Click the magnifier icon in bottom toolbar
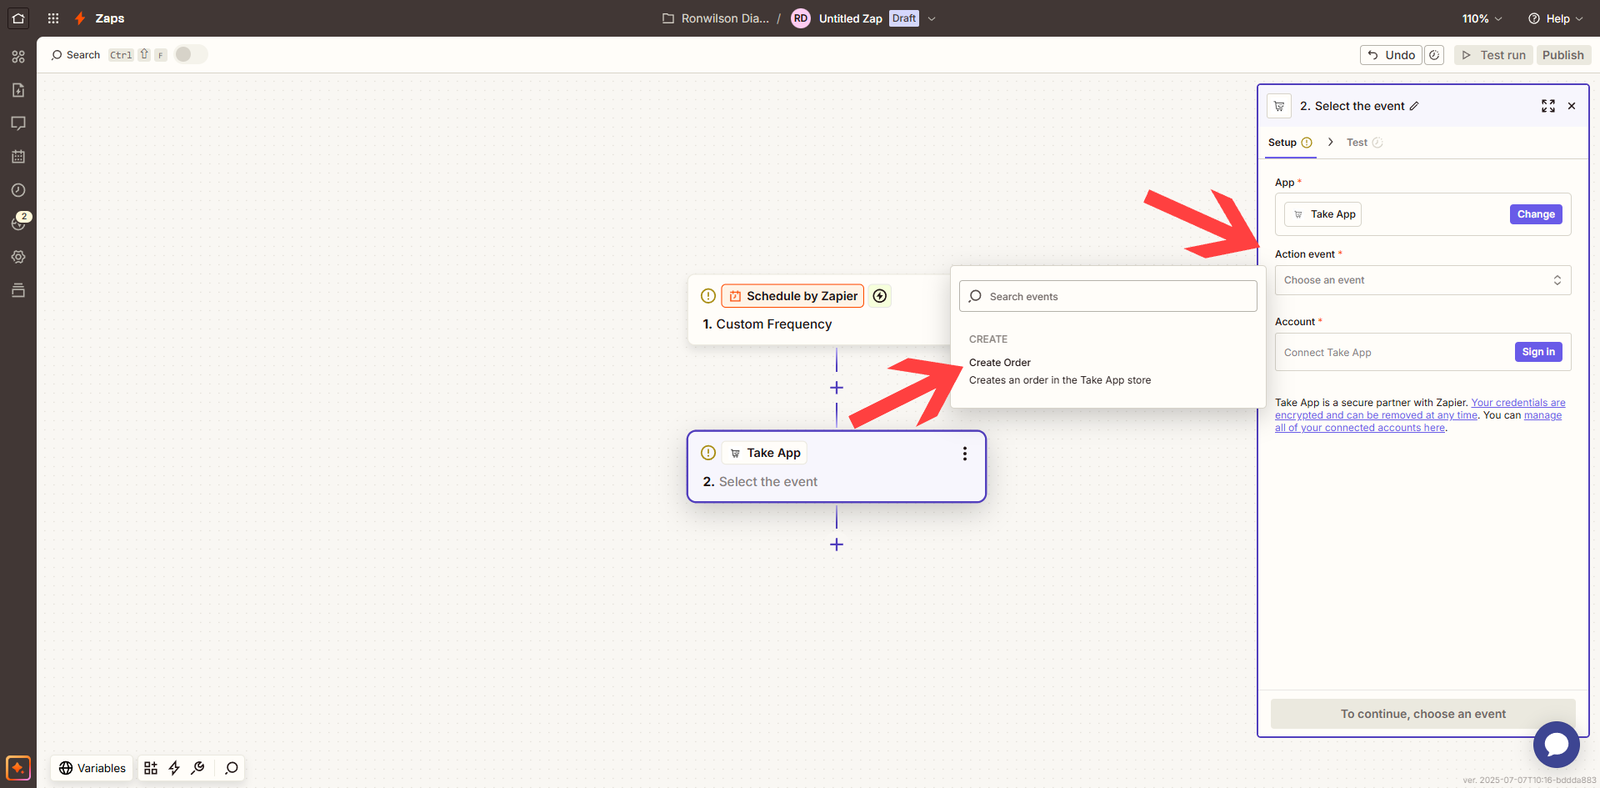The image size is (1600, 788). tap(232, 768)
